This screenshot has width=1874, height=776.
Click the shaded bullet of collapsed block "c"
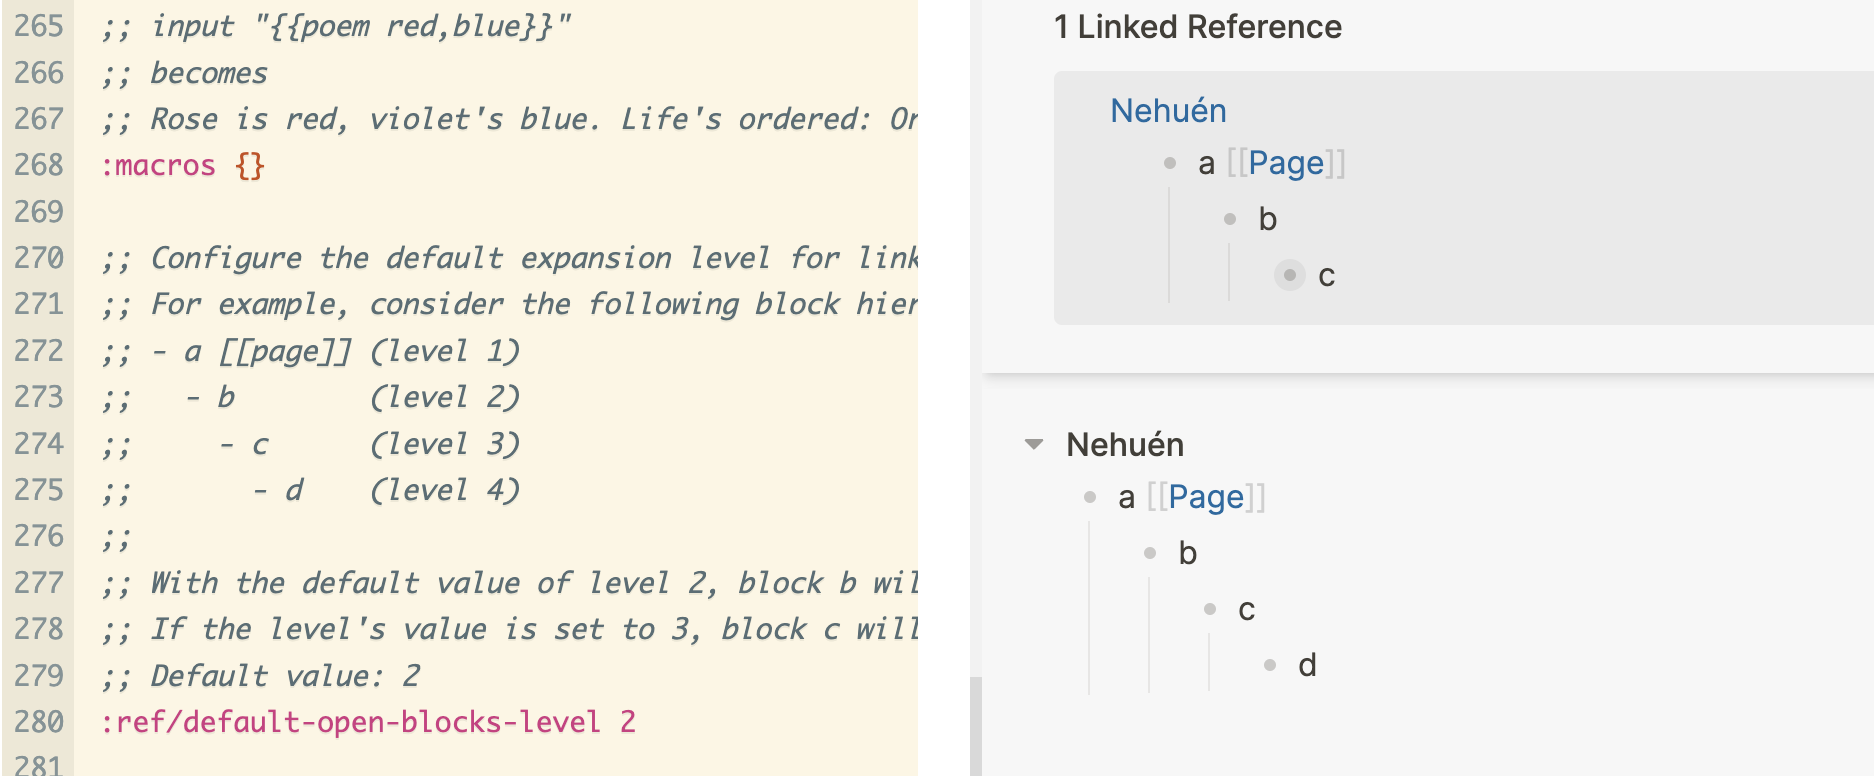[1290, 276]
